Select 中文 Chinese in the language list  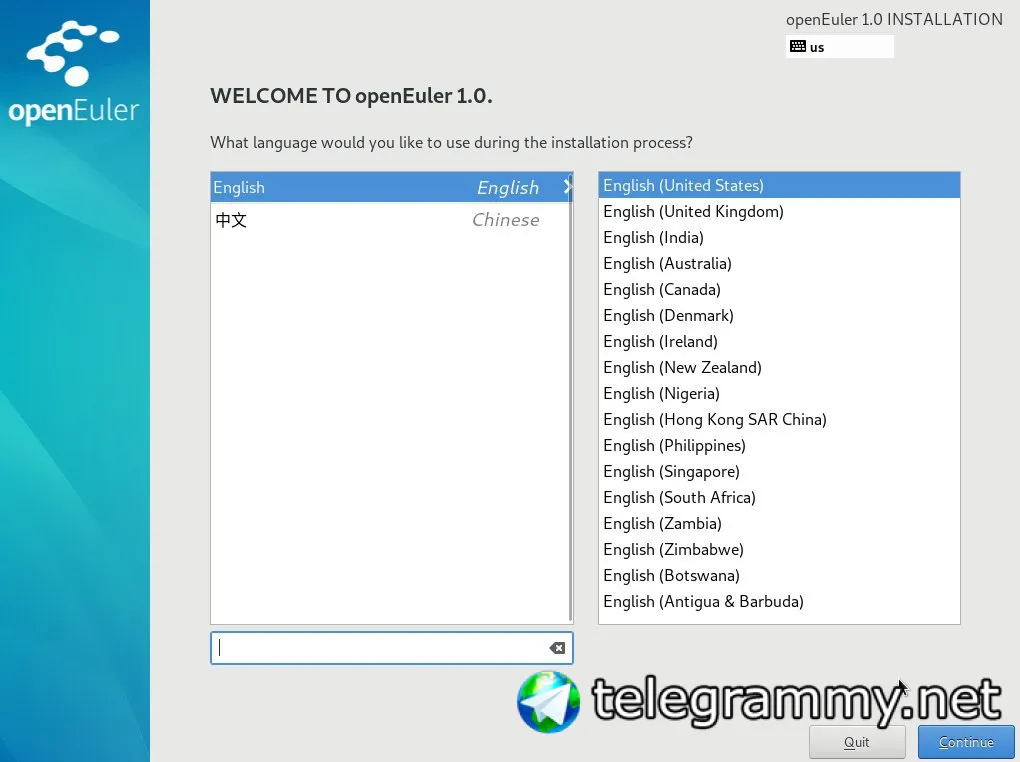pos(391,220)
